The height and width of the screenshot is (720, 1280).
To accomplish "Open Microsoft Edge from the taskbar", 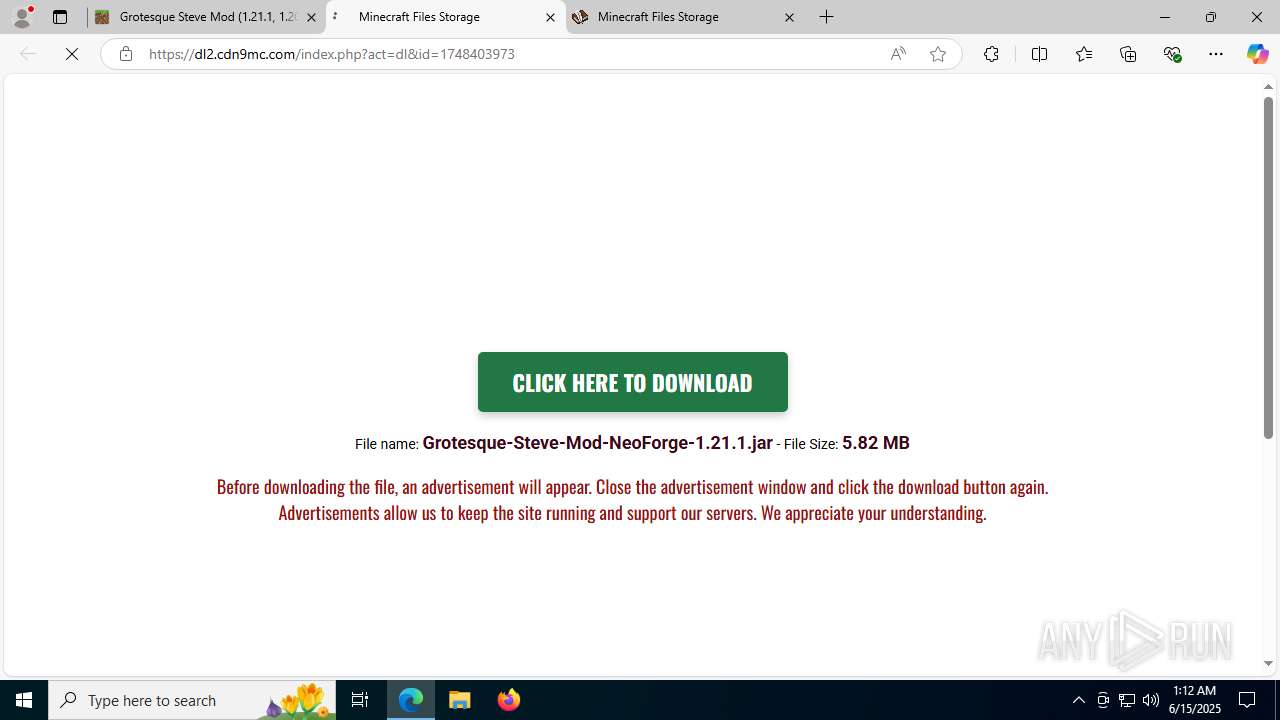I will point(411,700).
